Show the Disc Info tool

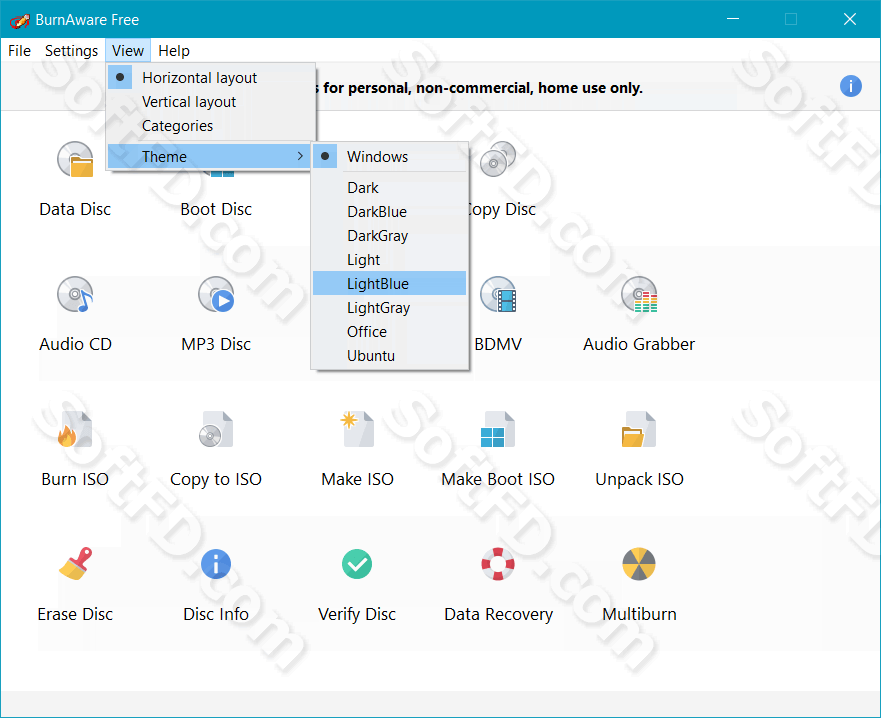216,584
